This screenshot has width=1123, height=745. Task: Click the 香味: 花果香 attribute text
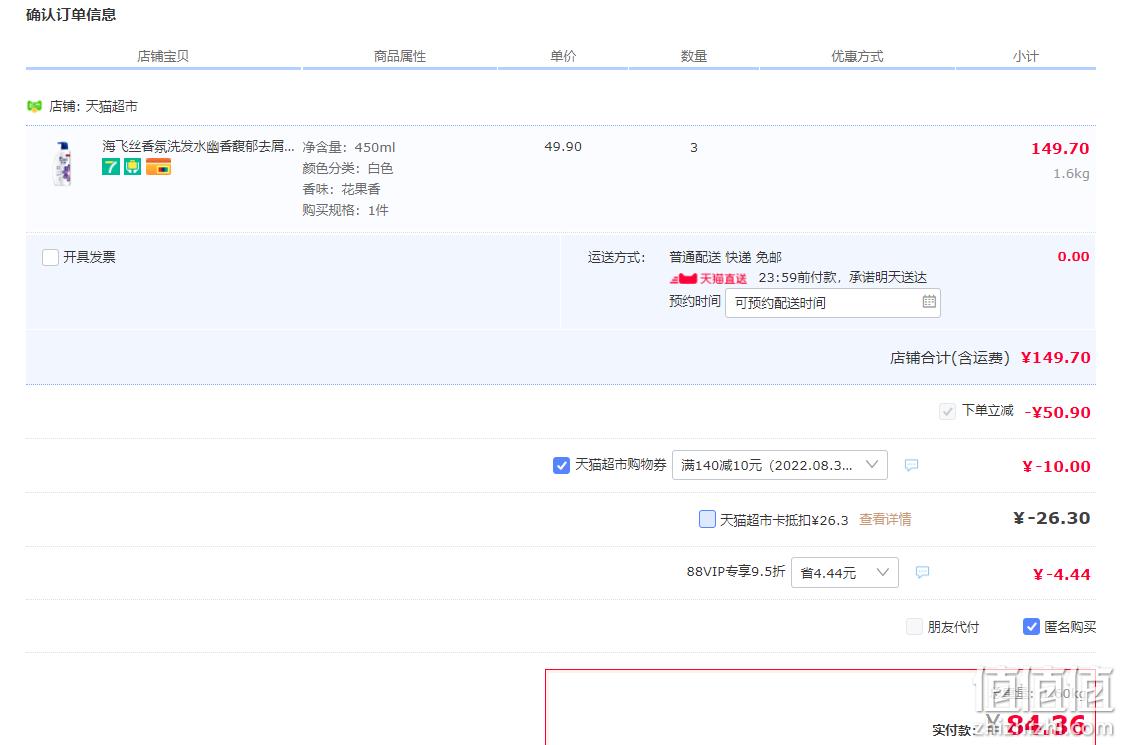pos(341,189)
